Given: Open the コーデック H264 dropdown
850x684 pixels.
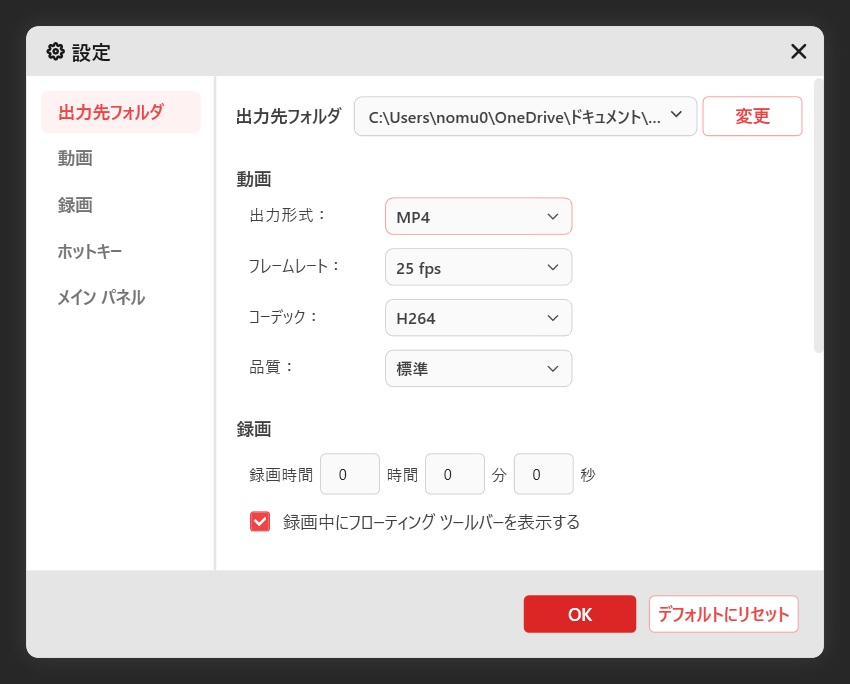Looking at the screenshot, I should 478,318.
